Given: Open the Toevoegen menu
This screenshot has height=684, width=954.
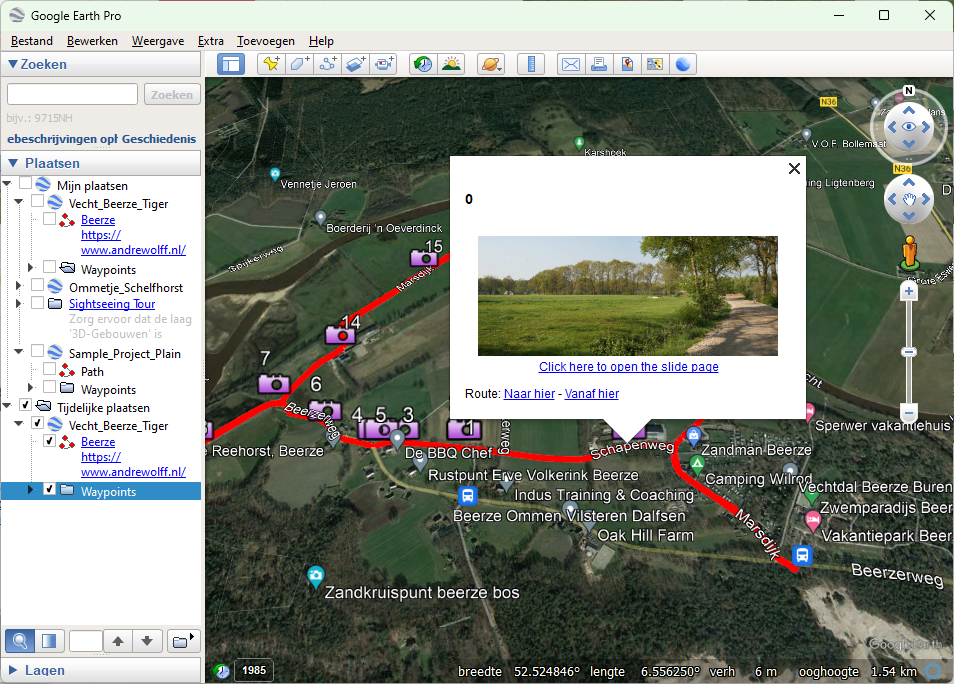Looking at the screenshot, I should coord(265,41).
